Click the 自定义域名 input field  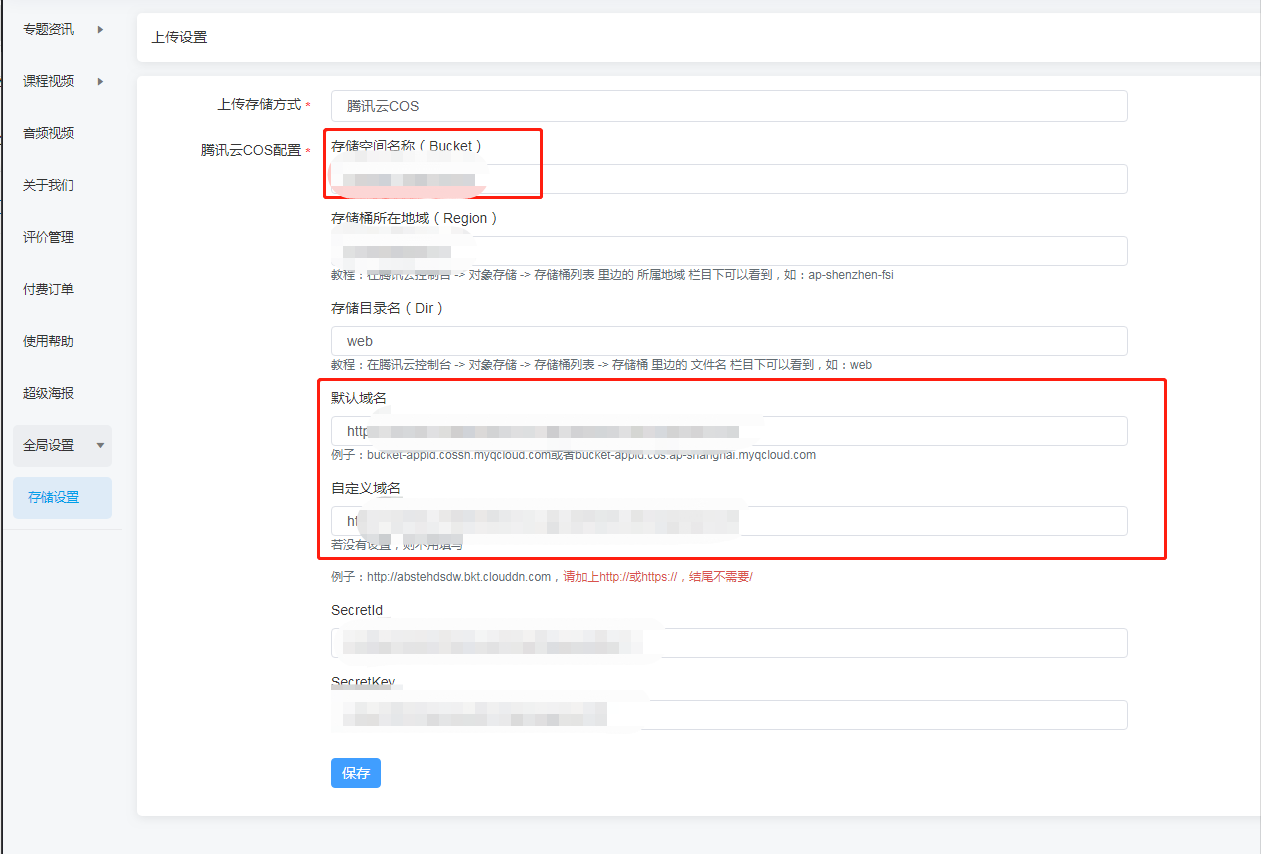pos(729,521)
